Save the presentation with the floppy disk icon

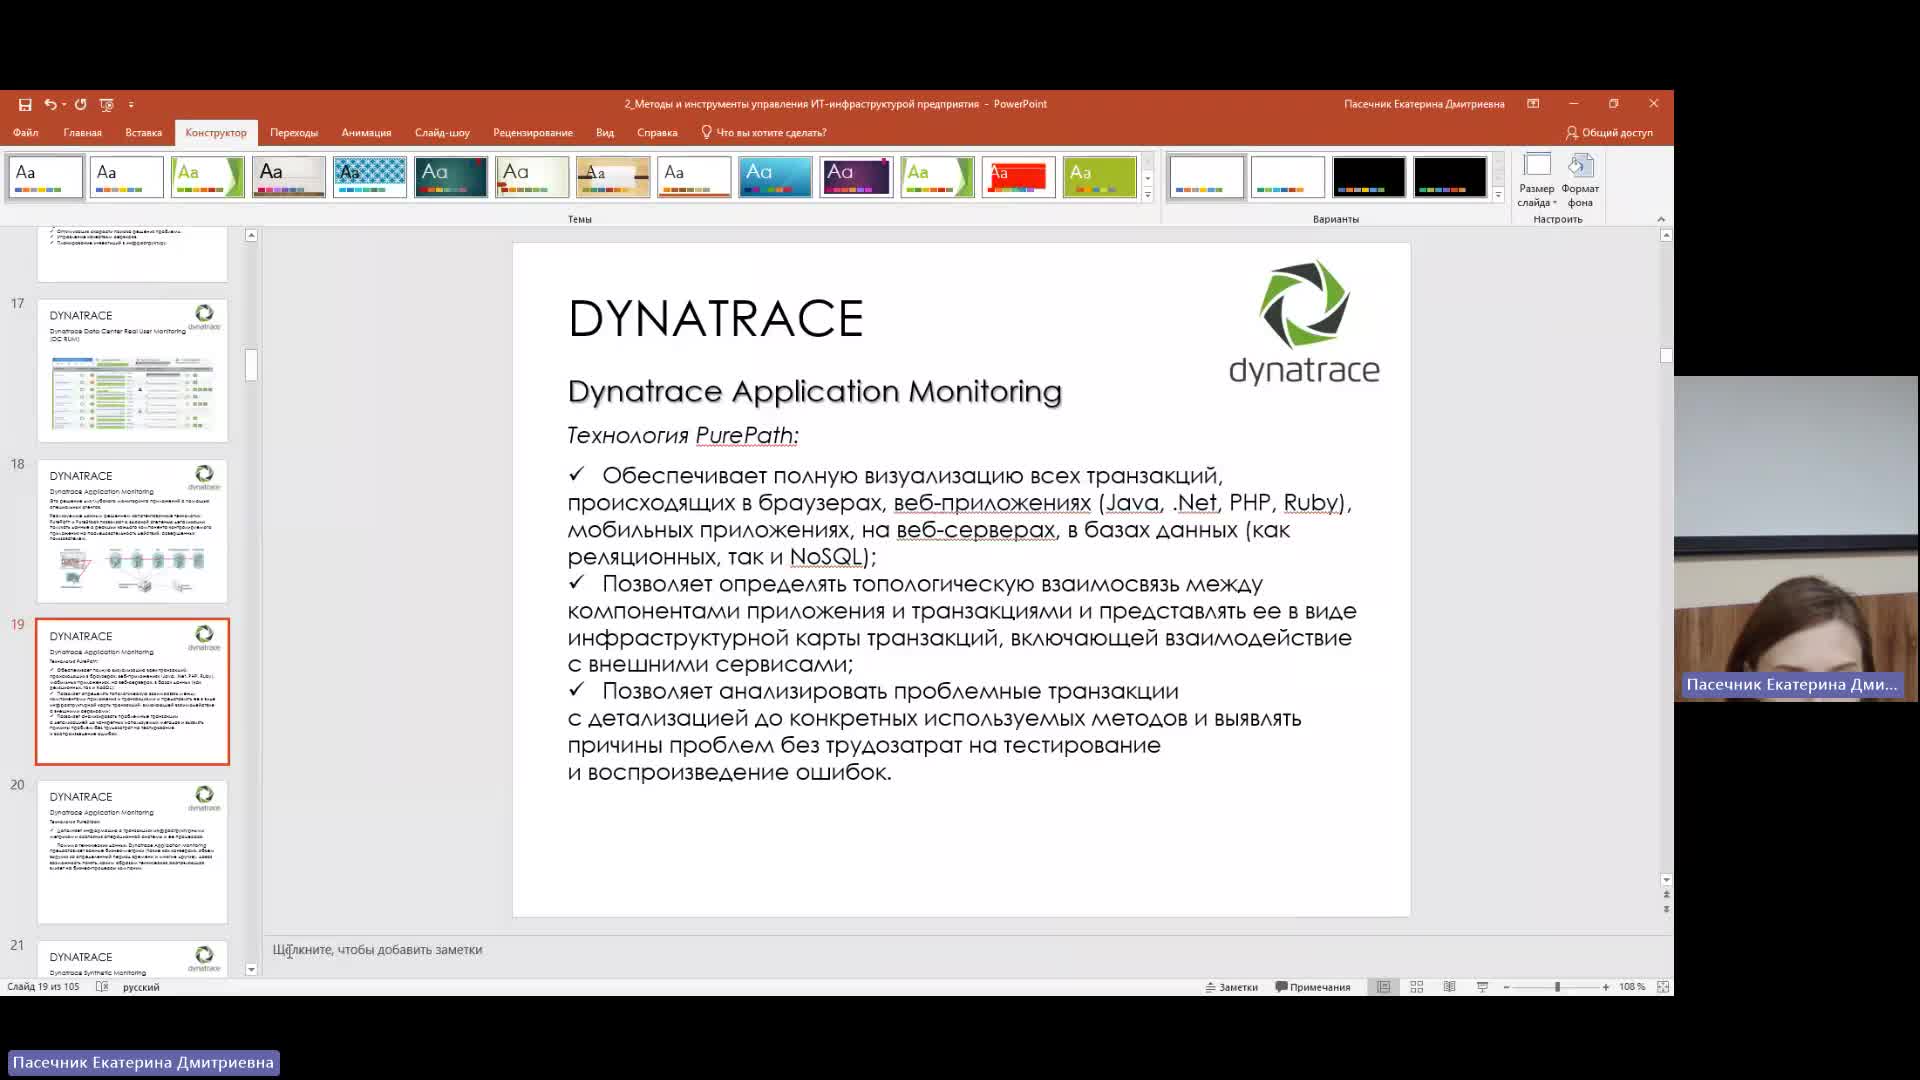pyautogui.click(x=25, y=104)
